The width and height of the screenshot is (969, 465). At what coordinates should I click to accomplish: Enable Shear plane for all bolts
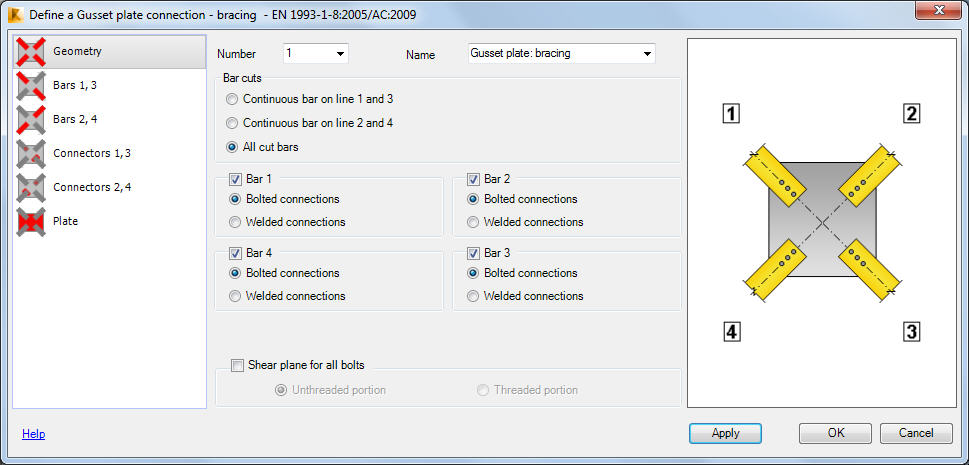click(x=237, y=365)
